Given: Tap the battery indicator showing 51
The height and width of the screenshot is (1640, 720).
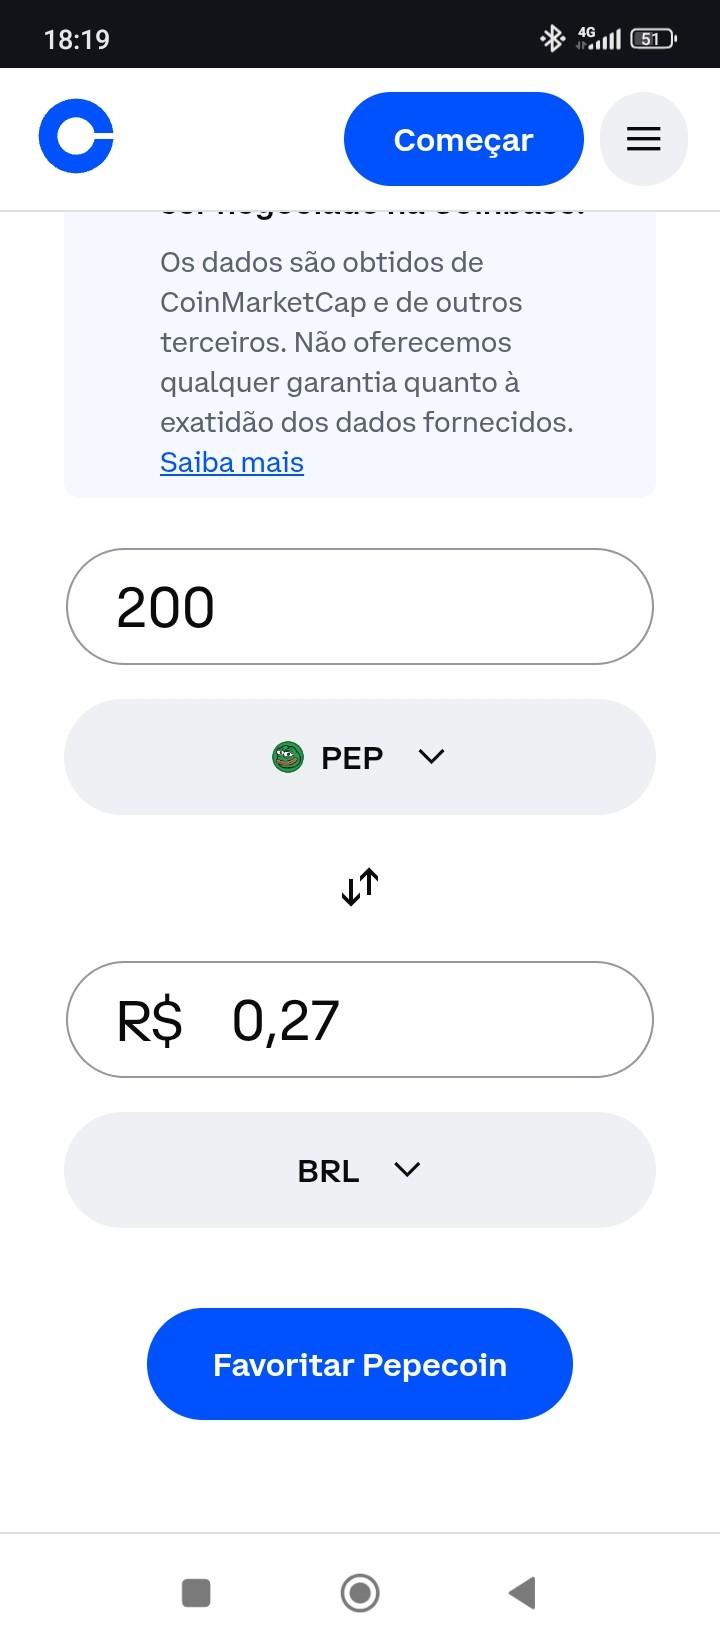Looking at the screenshot, I should pyautogui.click(x=653, y=39).
